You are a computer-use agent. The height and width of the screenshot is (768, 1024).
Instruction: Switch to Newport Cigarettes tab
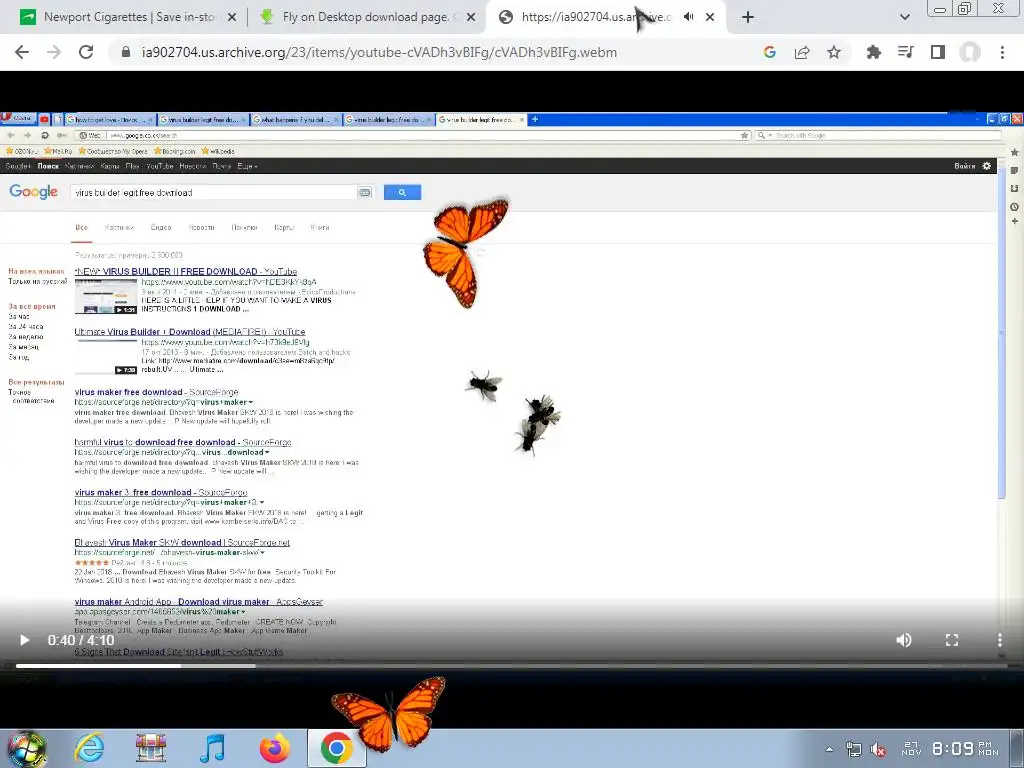(127, 18)
